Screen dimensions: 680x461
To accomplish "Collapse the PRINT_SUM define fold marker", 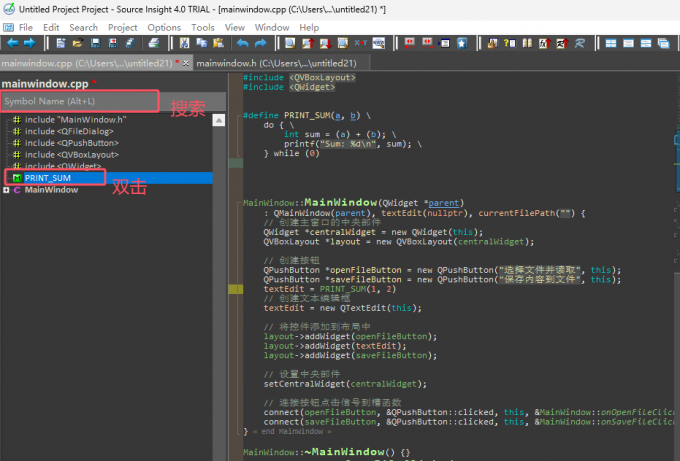I will click(239, 116).
